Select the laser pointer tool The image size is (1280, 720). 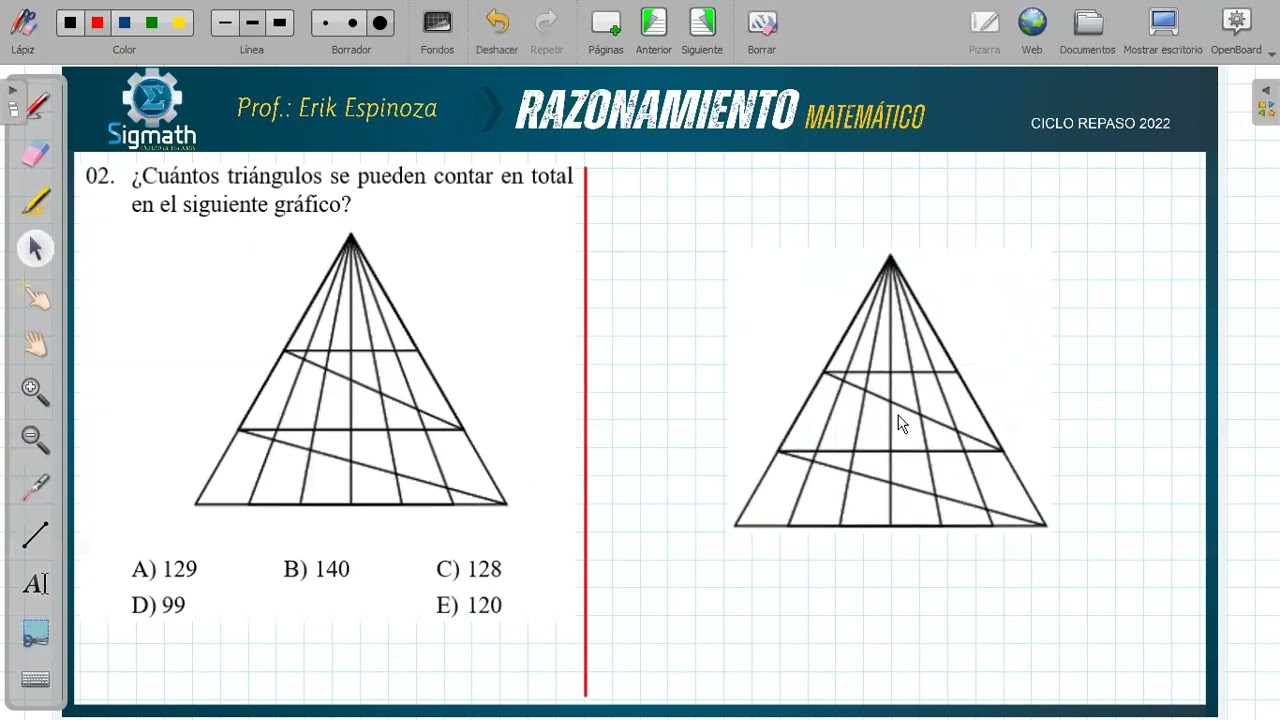[x=36, y=488]
